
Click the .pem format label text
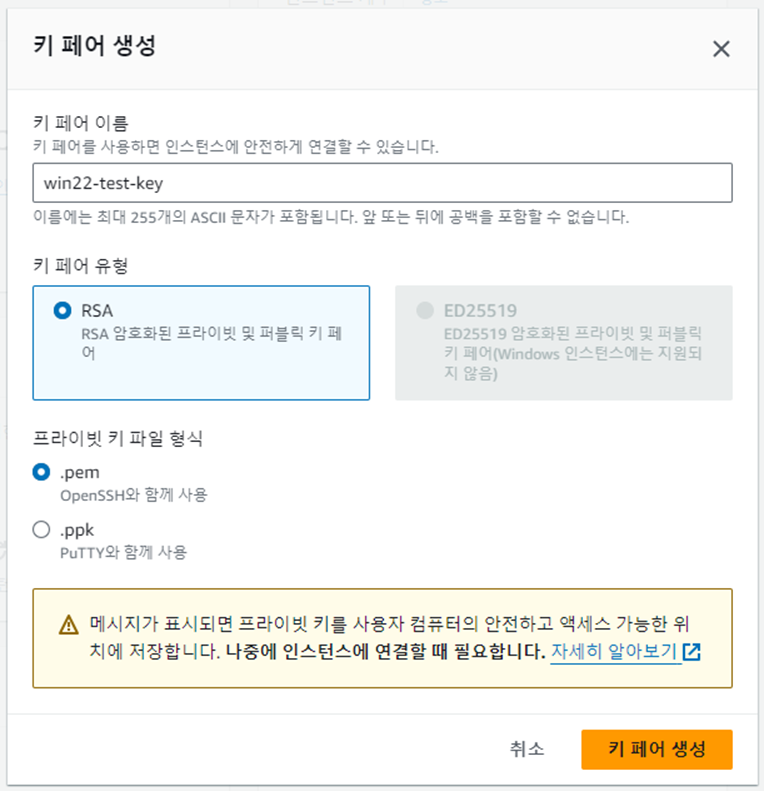tap(80, 473)
